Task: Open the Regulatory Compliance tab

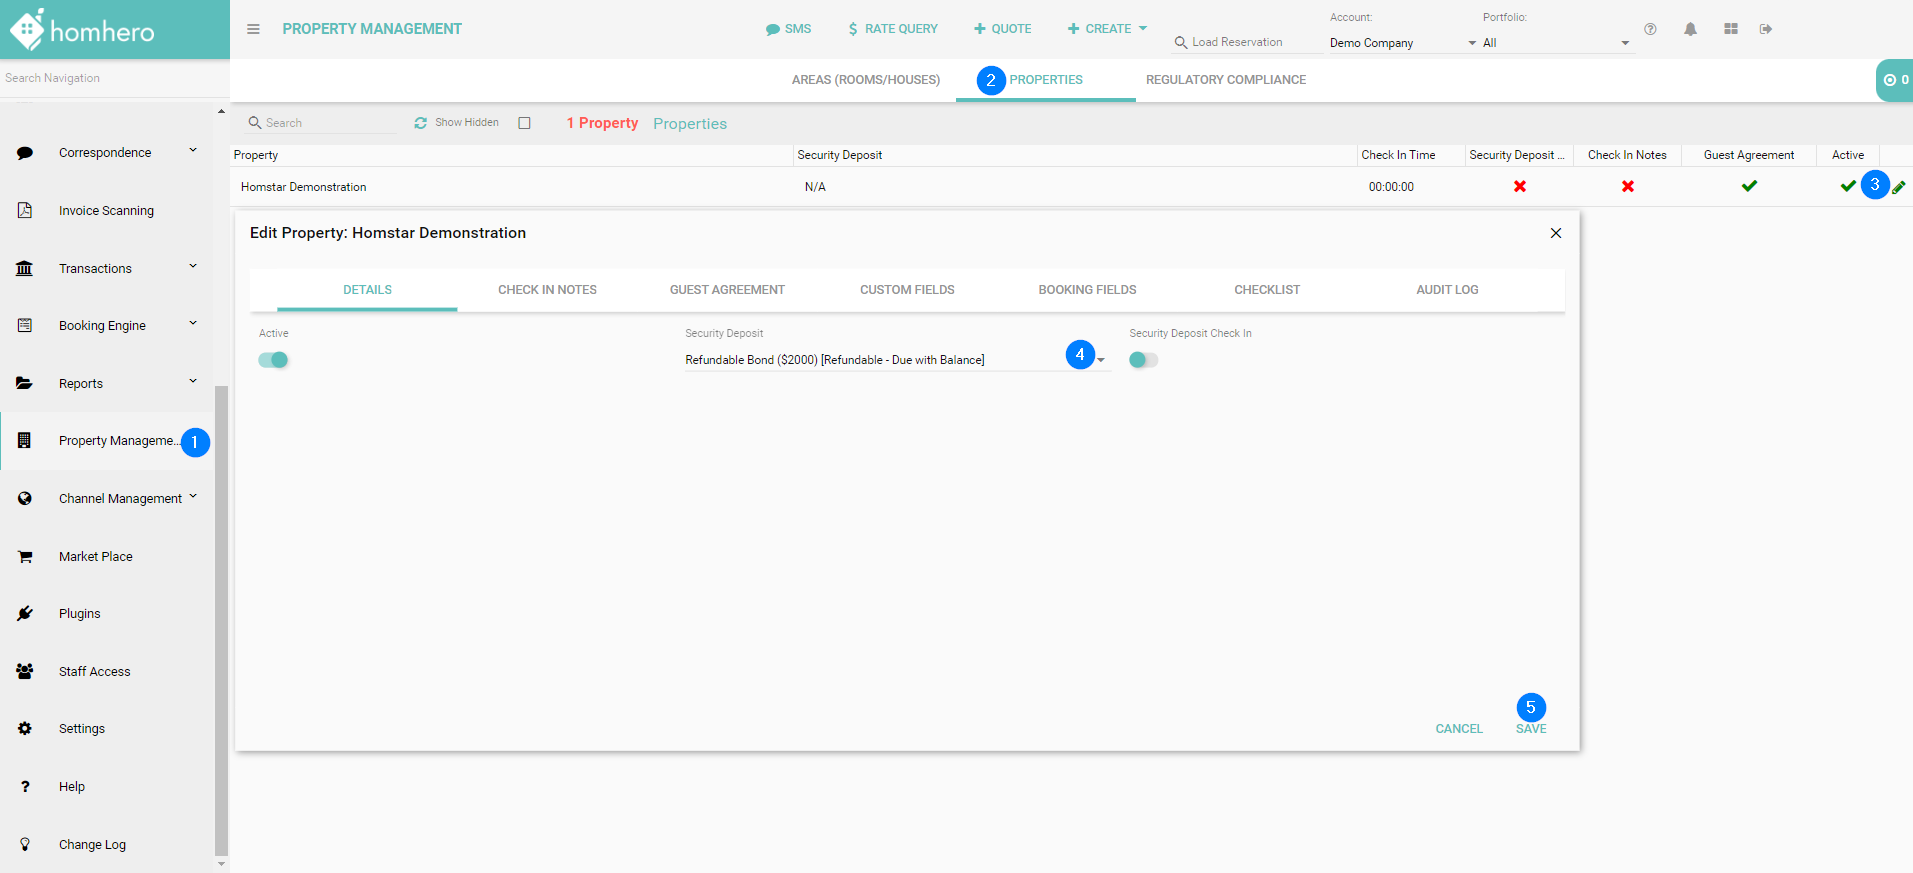Action: [1225, 80]
